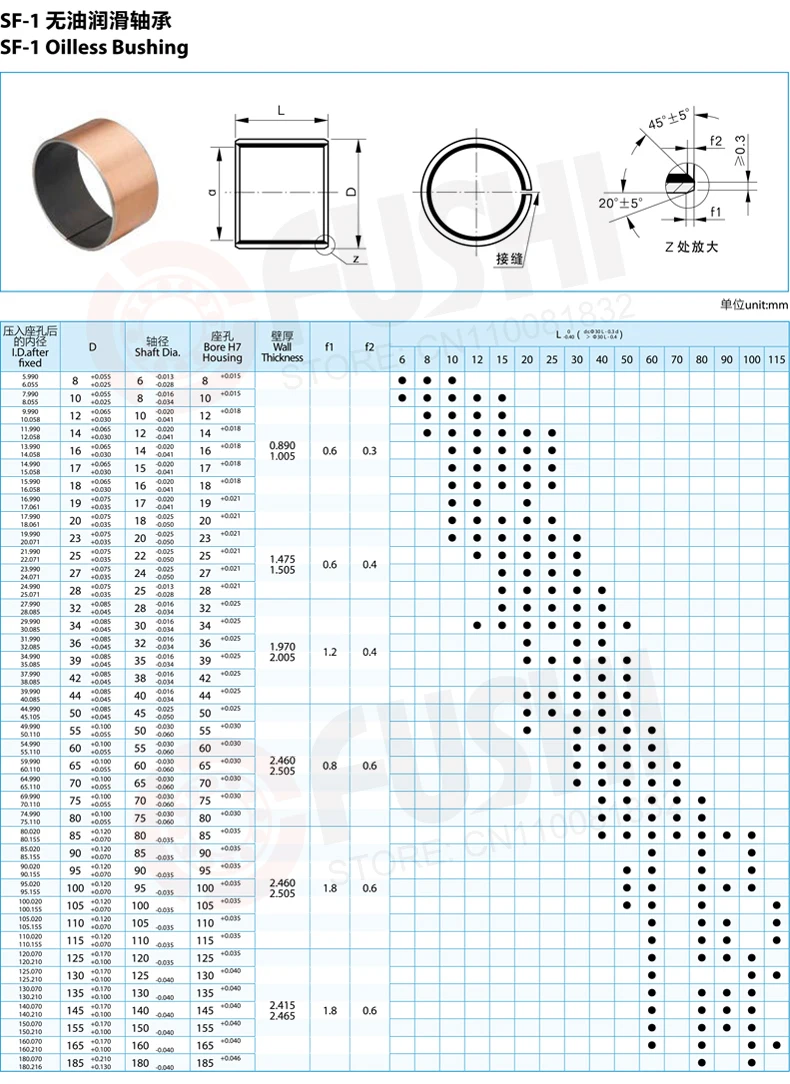Click the f1 value '1.2'
The width and height of the screenshot is (790, 1084).
pos(330,652)
